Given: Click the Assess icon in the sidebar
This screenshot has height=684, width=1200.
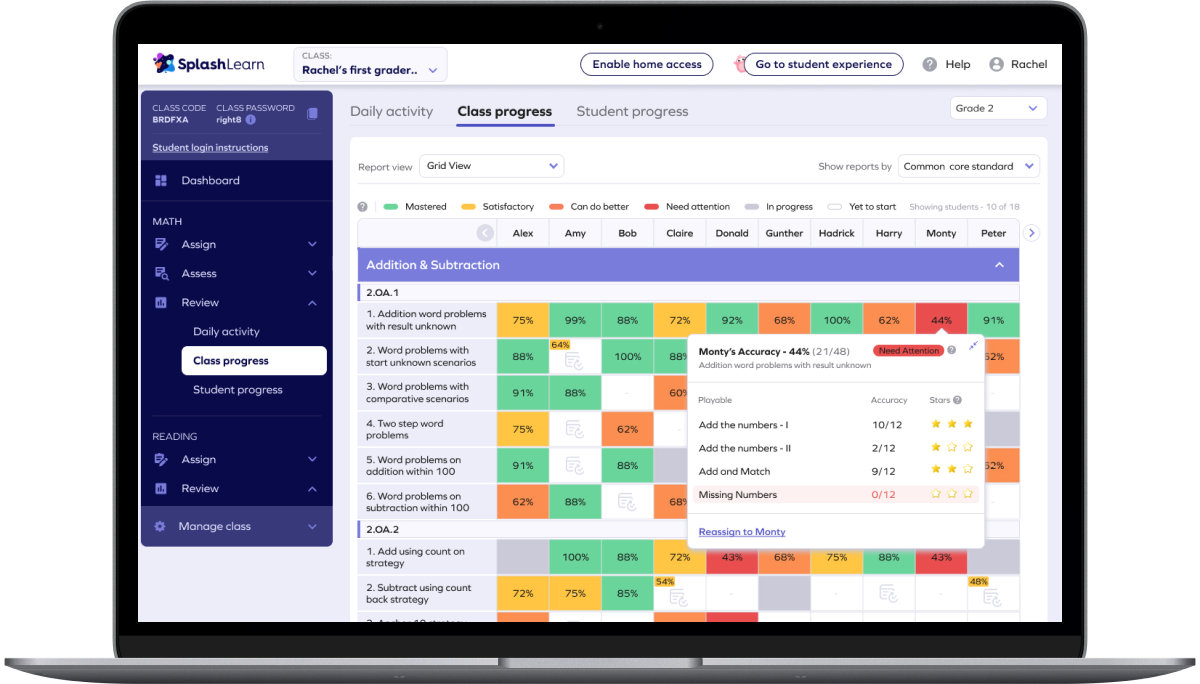Looking at the screenshot, I should tap(160, 273).
